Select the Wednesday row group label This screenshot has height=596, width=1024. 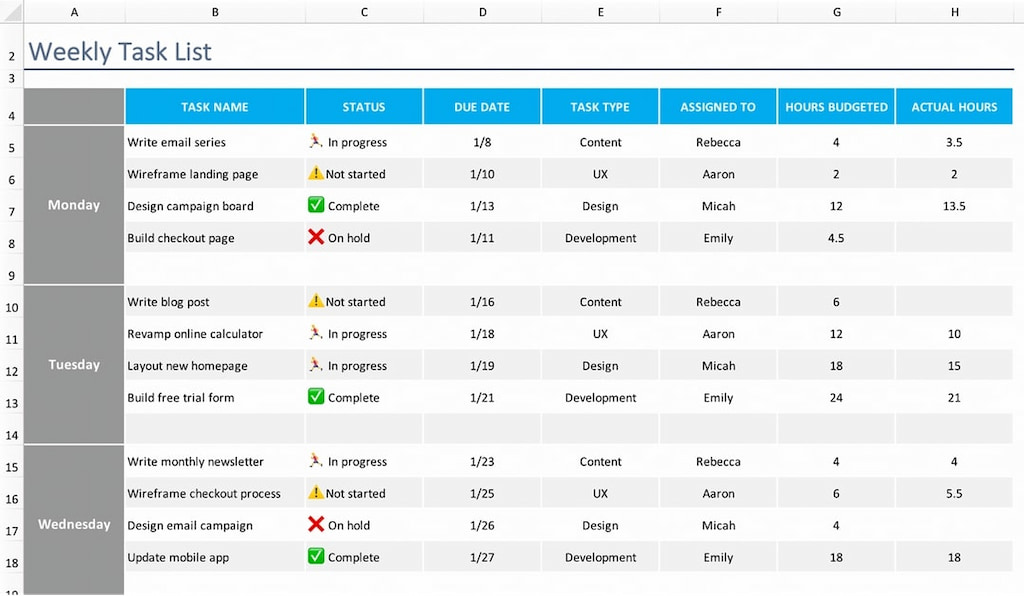point(73,524)
